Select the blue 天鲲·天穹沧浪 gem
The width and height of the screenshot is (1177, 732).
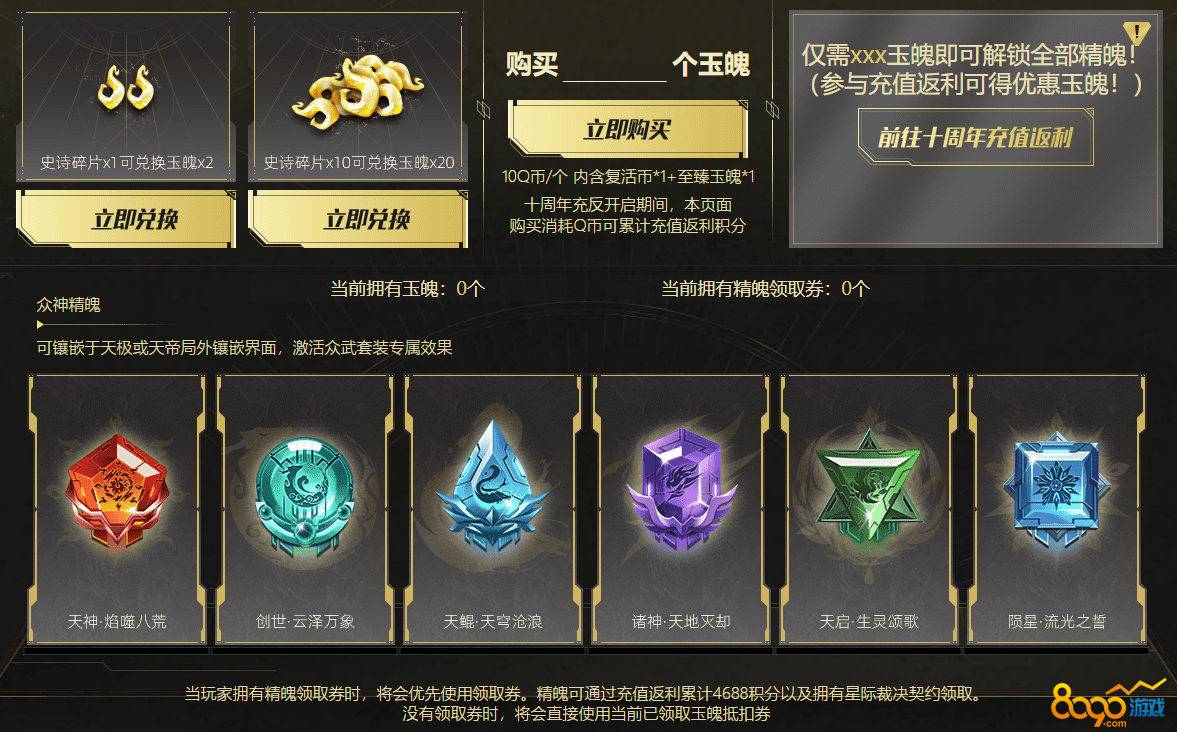pyautogui.click(x=492, y=486)
